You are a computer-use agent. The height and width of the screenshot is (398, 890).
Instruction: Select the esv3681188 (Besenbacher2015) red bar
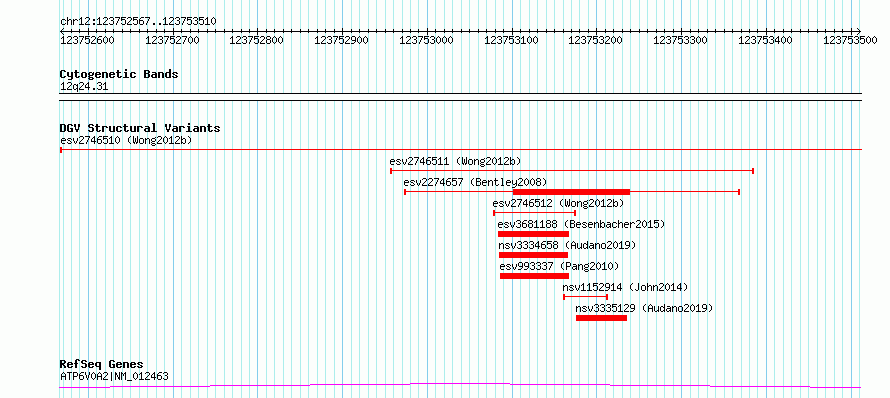[533, 234]
